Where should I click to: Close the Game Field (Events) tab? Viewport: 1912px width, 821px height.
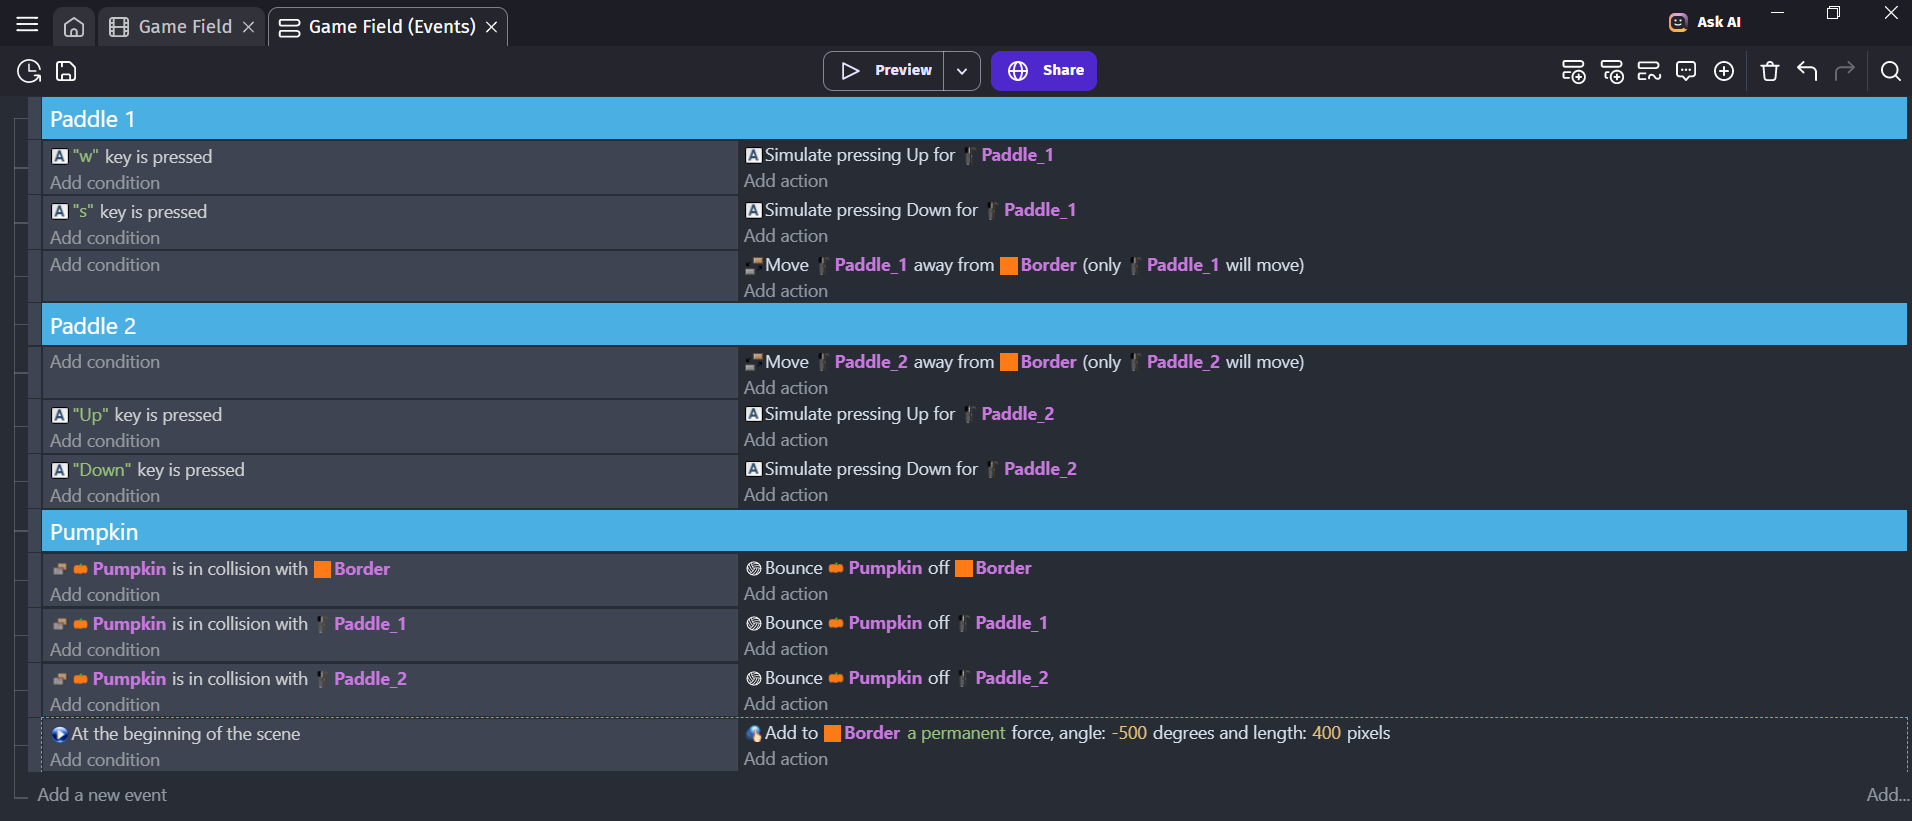click(x=492, y=27)
